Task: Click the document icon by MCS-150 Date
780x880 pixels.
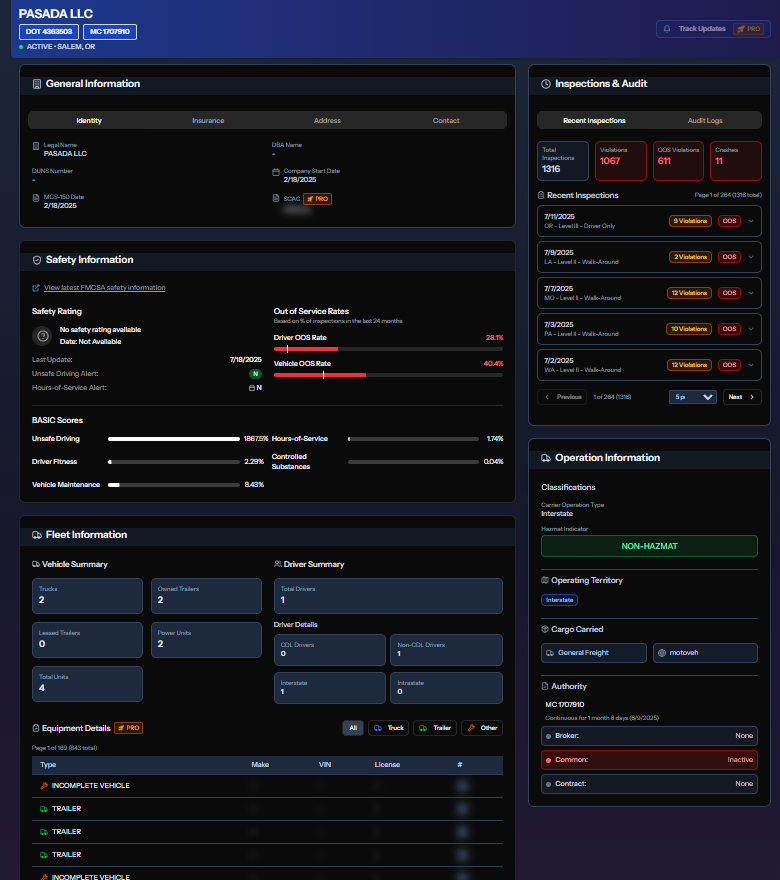Action: pyautogui.click(x=36, y=198)
